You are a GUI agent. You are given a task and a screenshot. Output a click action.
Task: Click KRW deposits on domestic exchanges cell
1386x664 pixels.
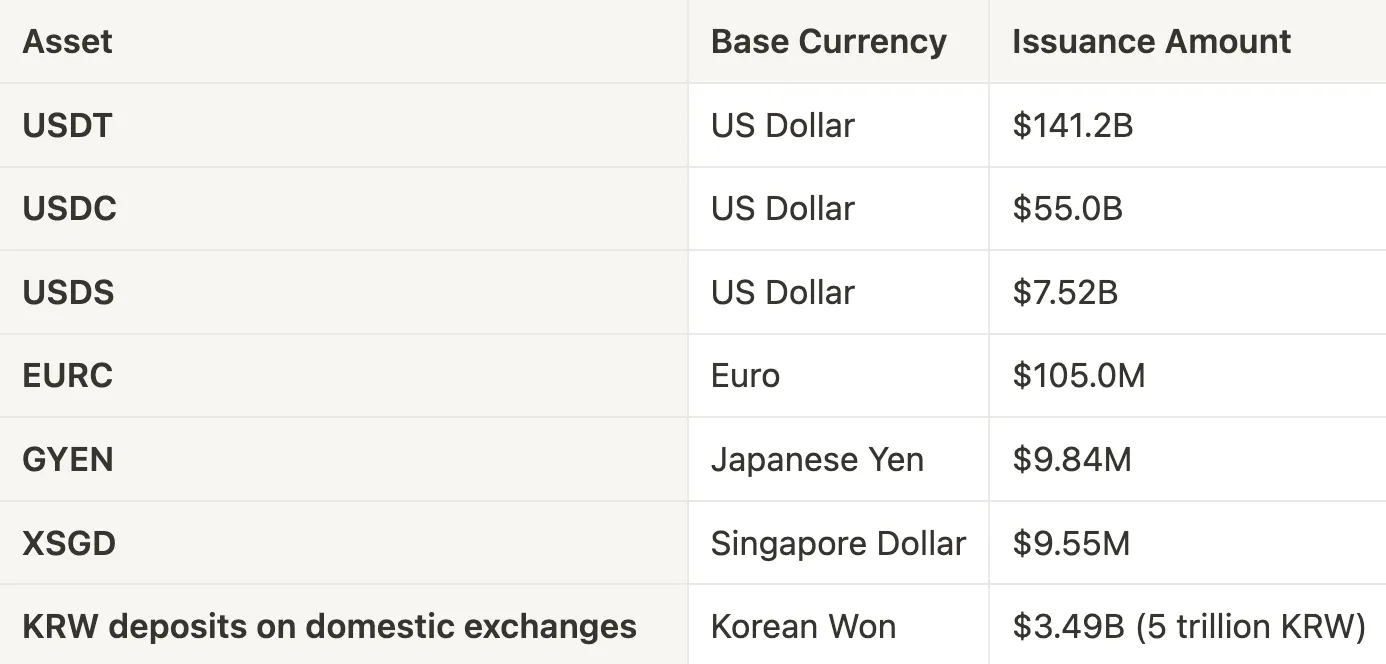[344, 626]
